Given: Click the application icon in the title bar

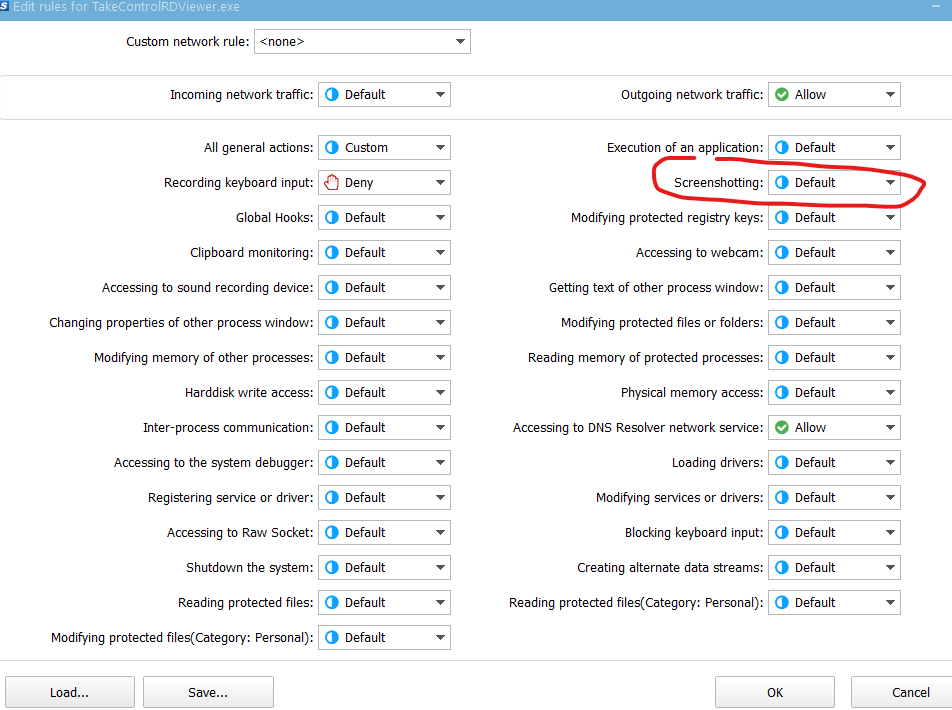Looking at the screenshot, I should tap(4, 6).
